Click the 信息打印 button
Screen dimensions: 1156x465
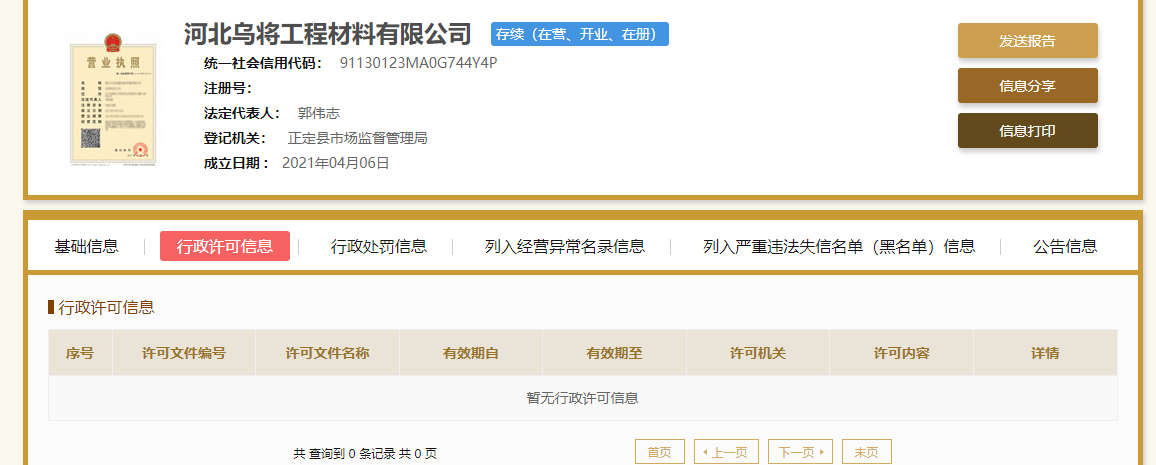click(x=1028, y=130)
